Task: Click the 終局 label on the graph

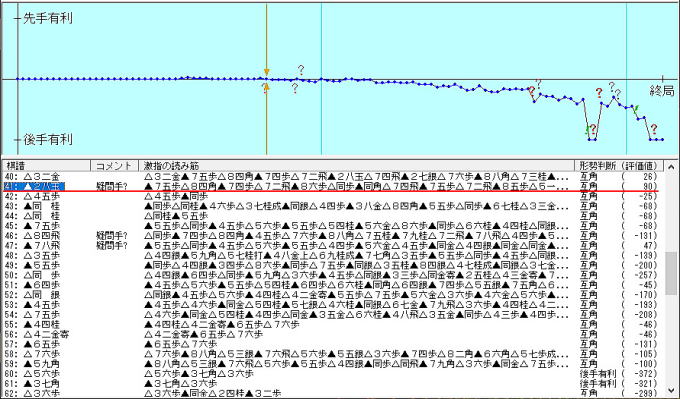Action: point(662,91)
